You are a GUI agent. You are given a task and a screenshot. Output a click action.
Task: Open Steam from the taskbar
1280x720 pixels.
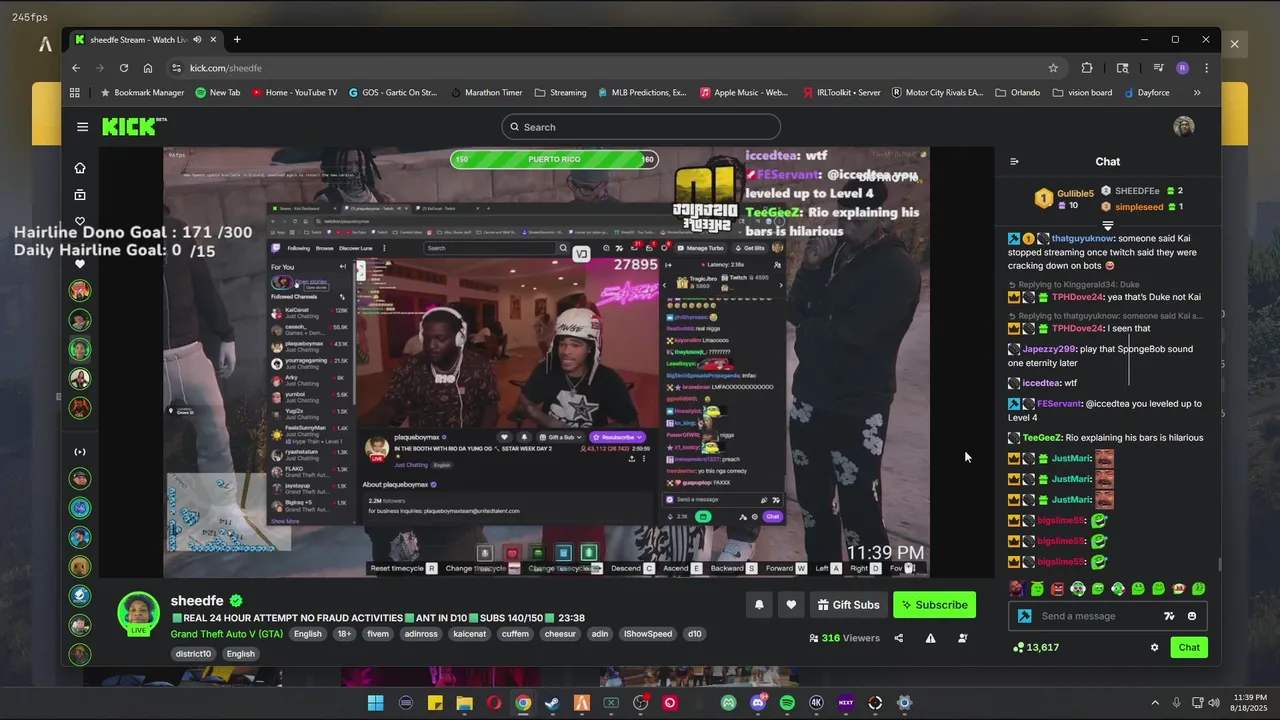(x=552, y=703)
